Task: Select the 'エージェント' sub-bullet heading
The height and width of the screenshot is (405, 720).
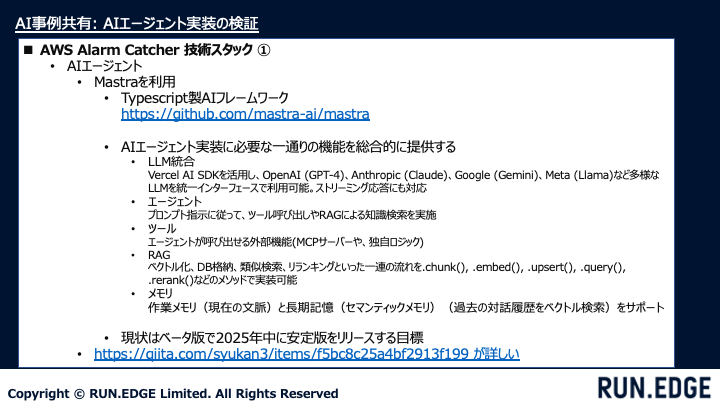Action: coord(174,202)
